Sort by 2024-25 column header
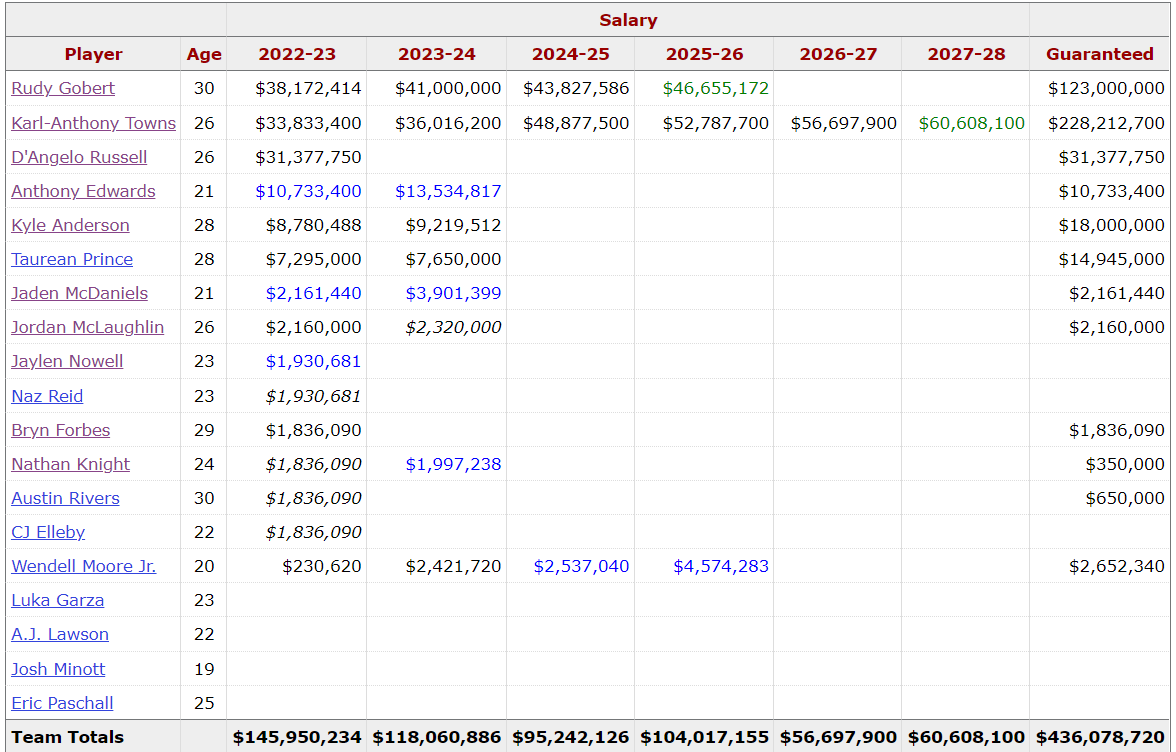1176x752 pixels. (x=571, y=54)
